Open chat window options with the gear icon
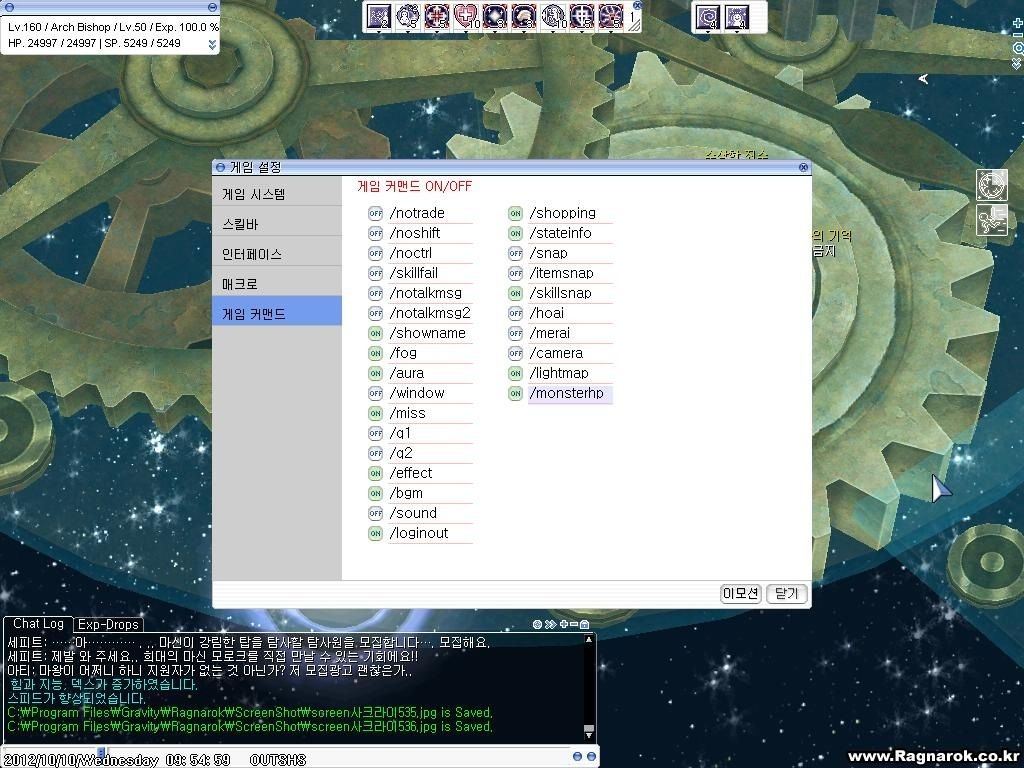The height and width of the screenshot is (768, 1024). [x=537, y=624]
